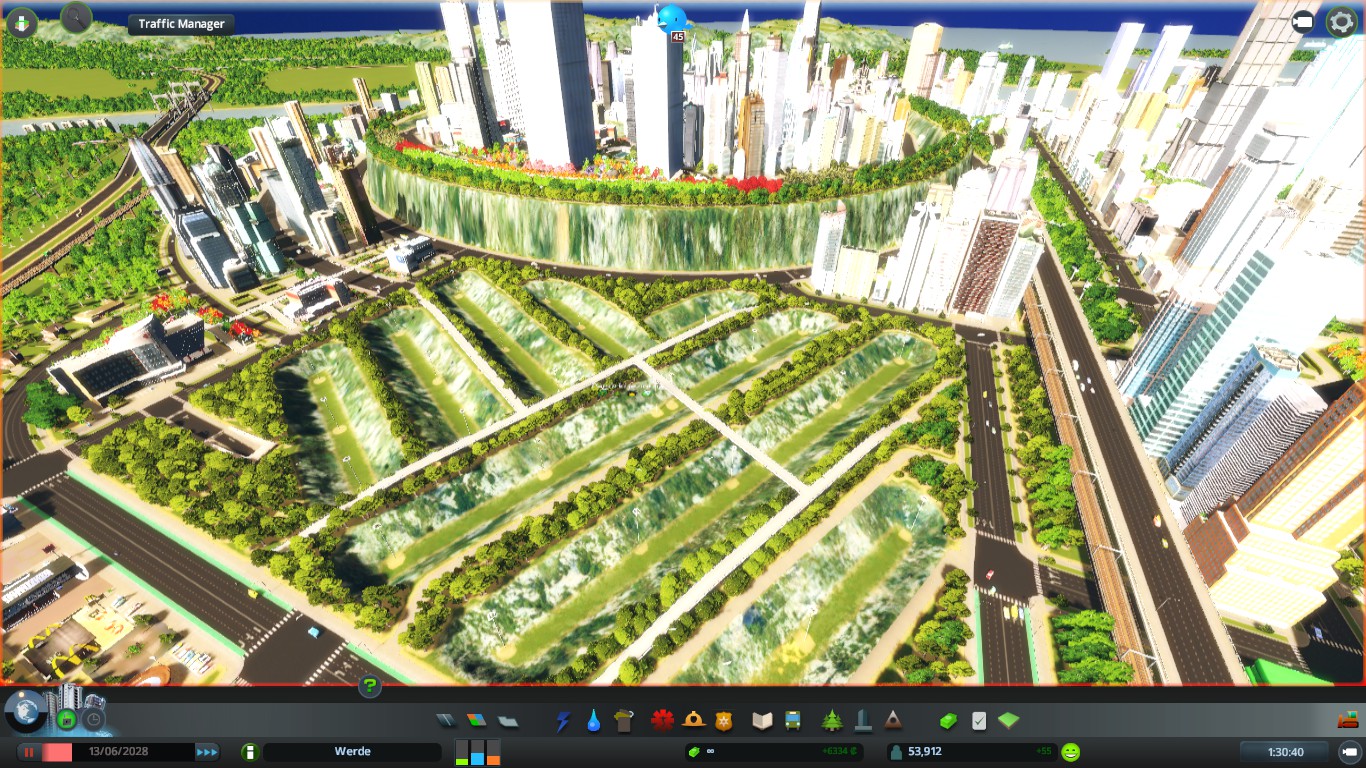The height and width of the screenshot is (768, 1366).
Task: Open the Zoning tool
Action: (477, 720)
